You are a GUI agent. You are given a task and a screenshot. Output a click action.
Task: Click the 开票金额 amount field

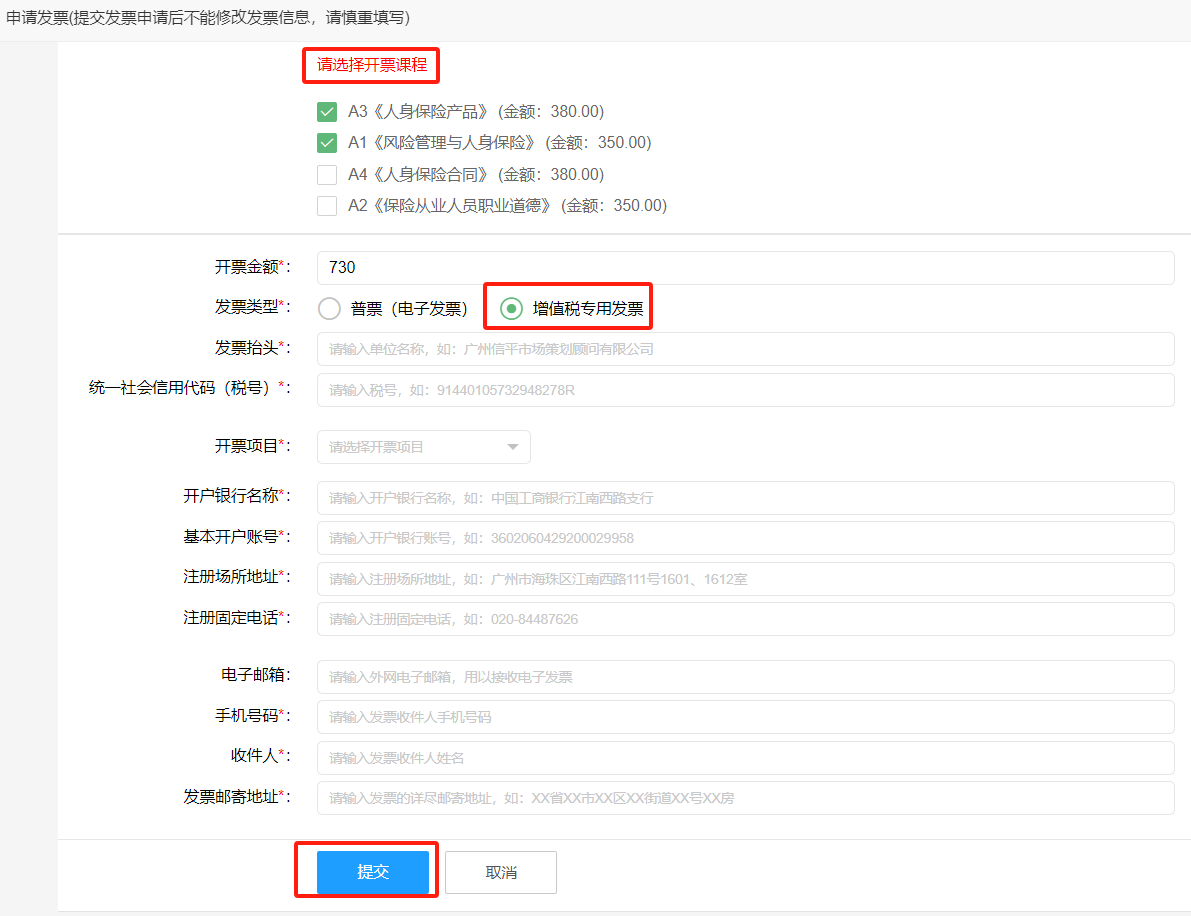(745, 267)
